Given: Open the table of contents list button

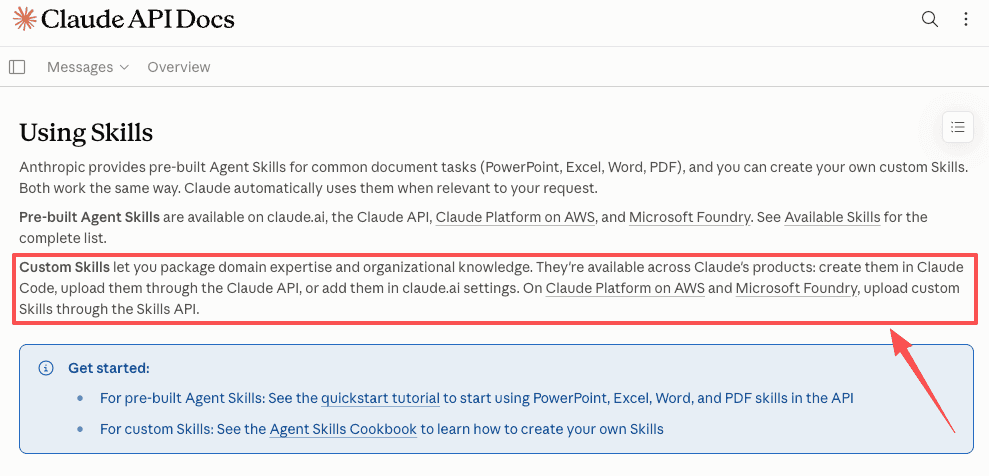Looking at the screenshot, I should (x=957, y=127).
